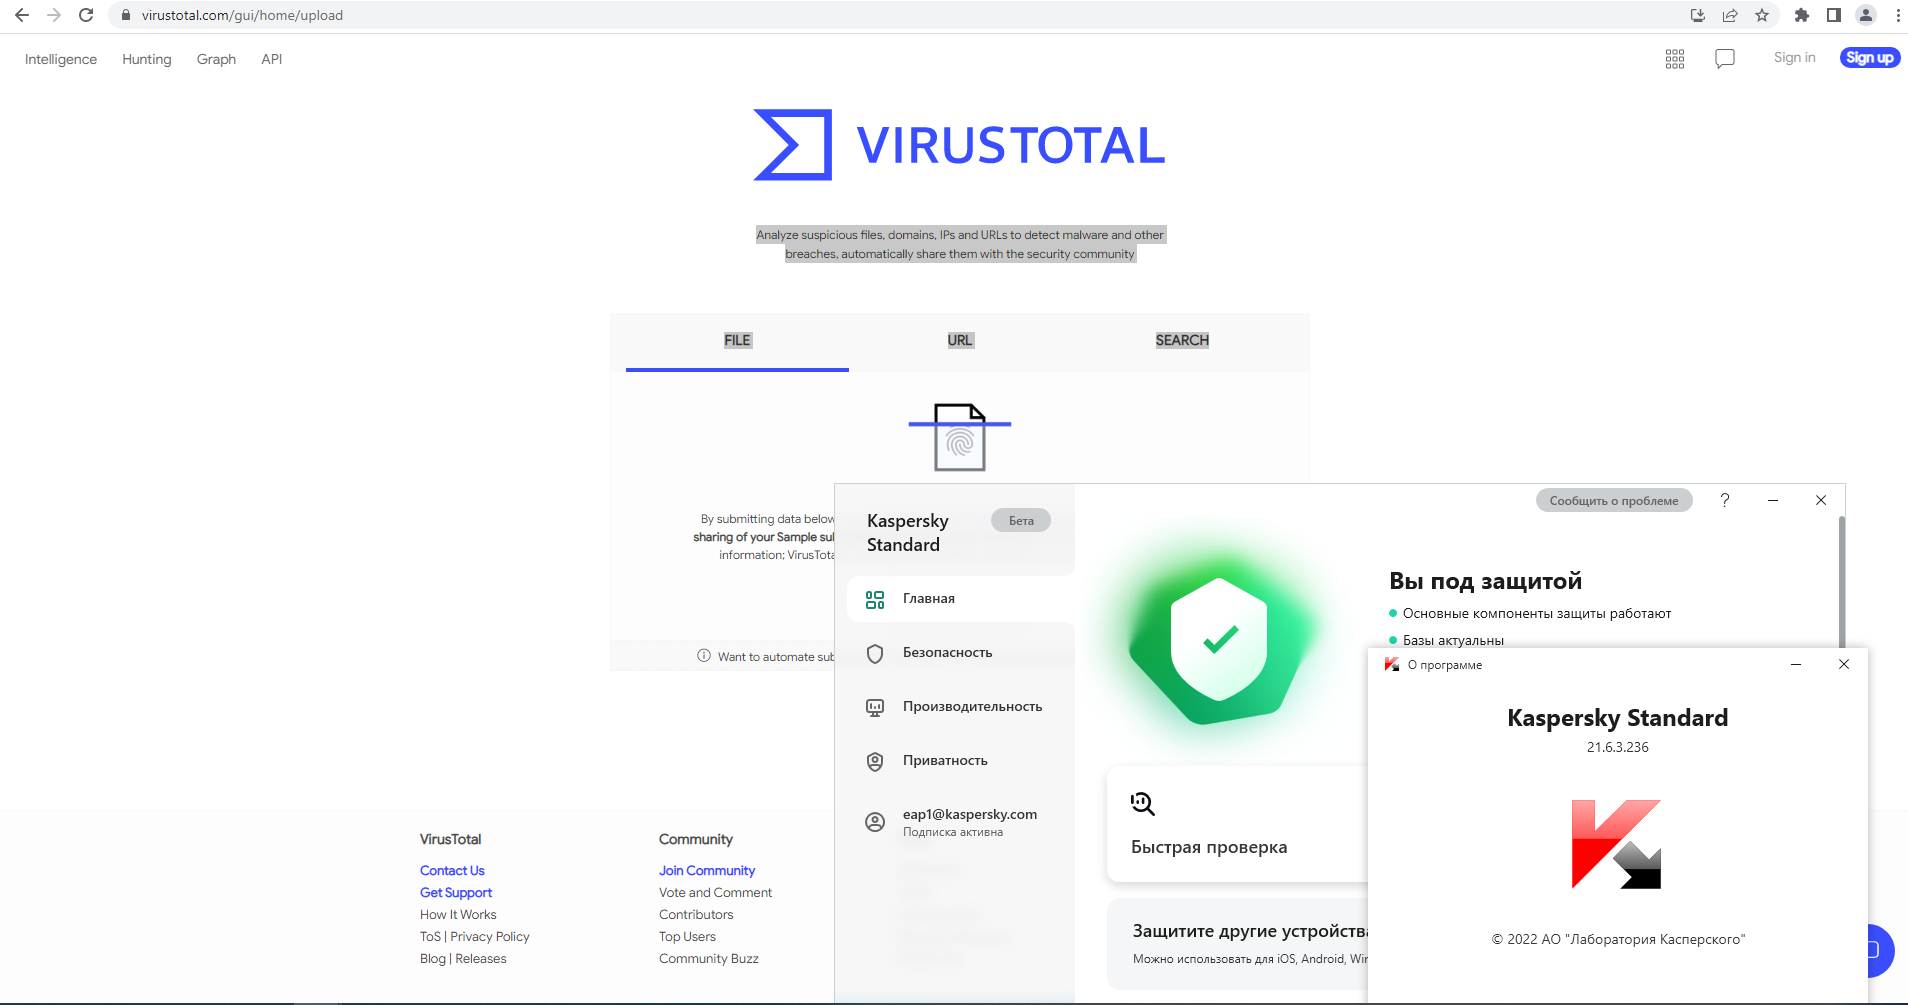Go forward in the browser
Viewport: 1908px width, 1005px height.
[x=54, y=15]
